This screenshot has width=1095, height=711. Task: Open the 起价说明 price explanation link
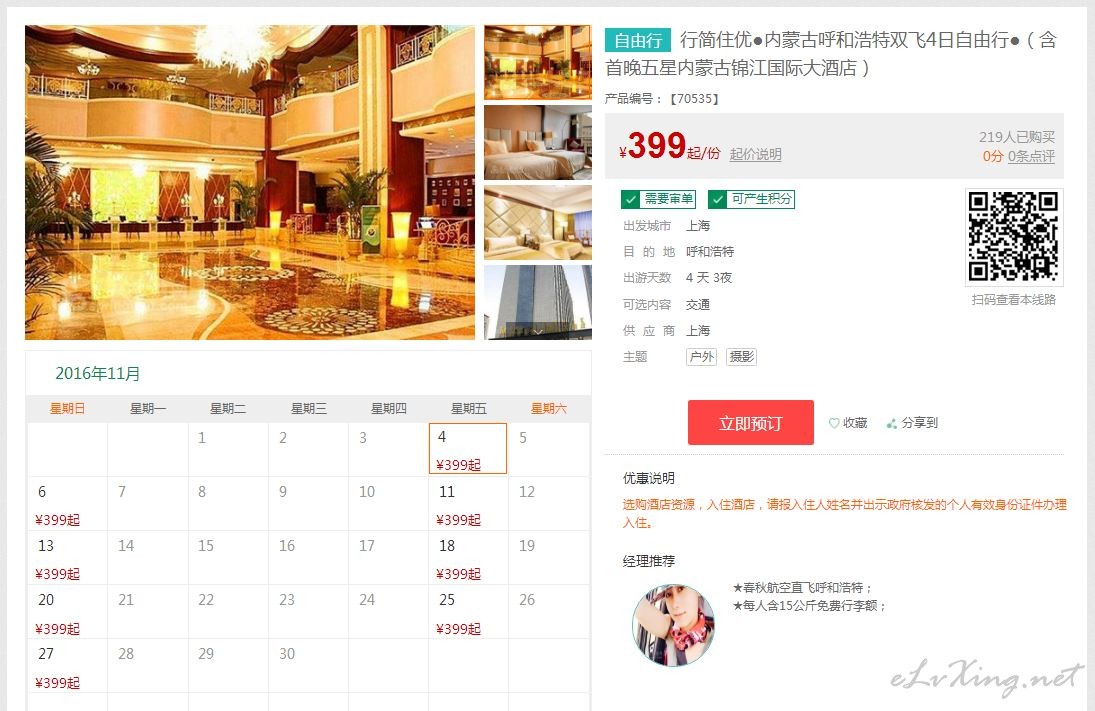pyautogui.click(x=756, y=154)
